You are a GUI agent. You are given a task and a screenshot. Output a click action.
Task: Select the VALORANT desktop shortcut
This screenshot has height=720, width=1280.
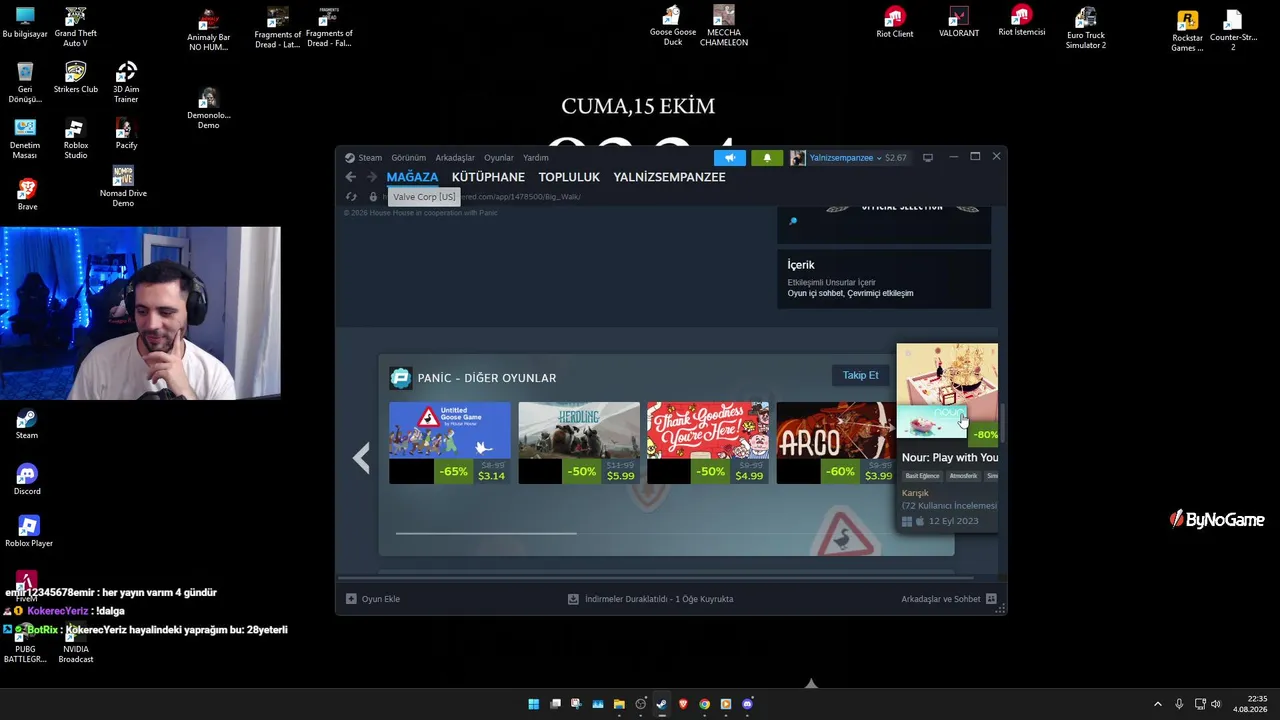[959, 22]
